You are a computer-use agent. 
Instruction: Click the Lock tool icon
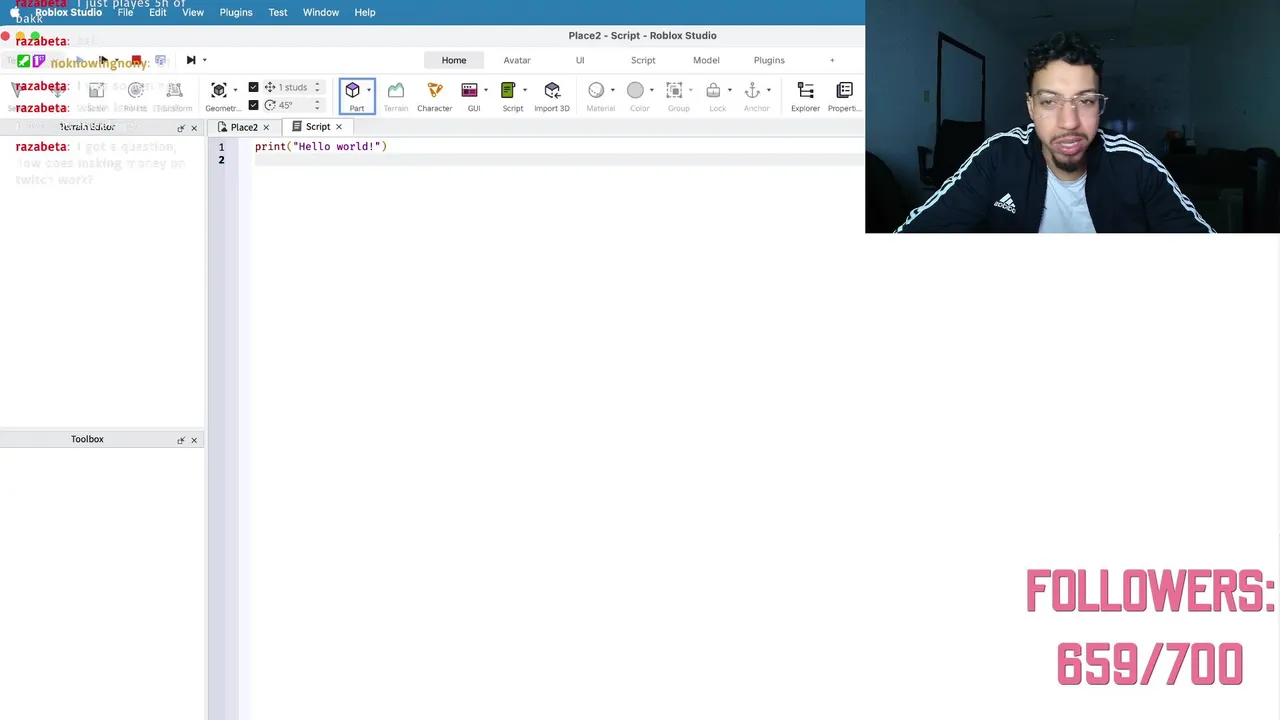click(713, 91)
